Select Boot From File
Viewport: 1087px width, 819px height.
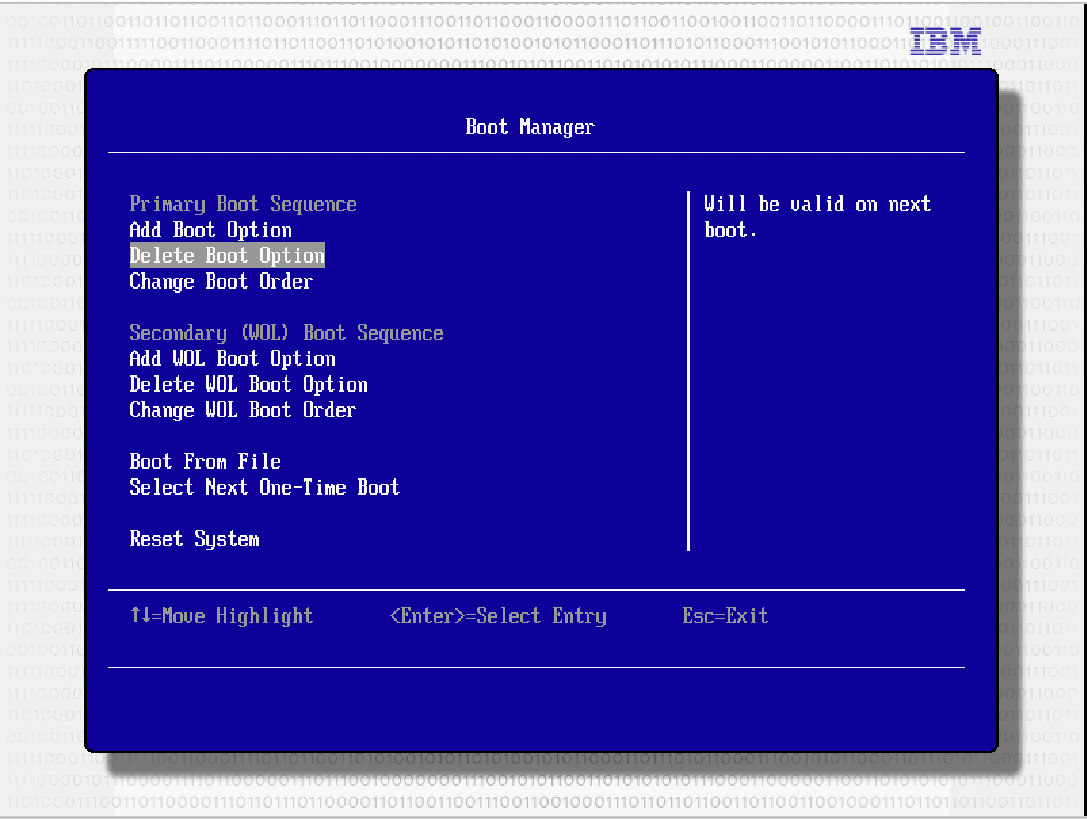coord(205,461)
